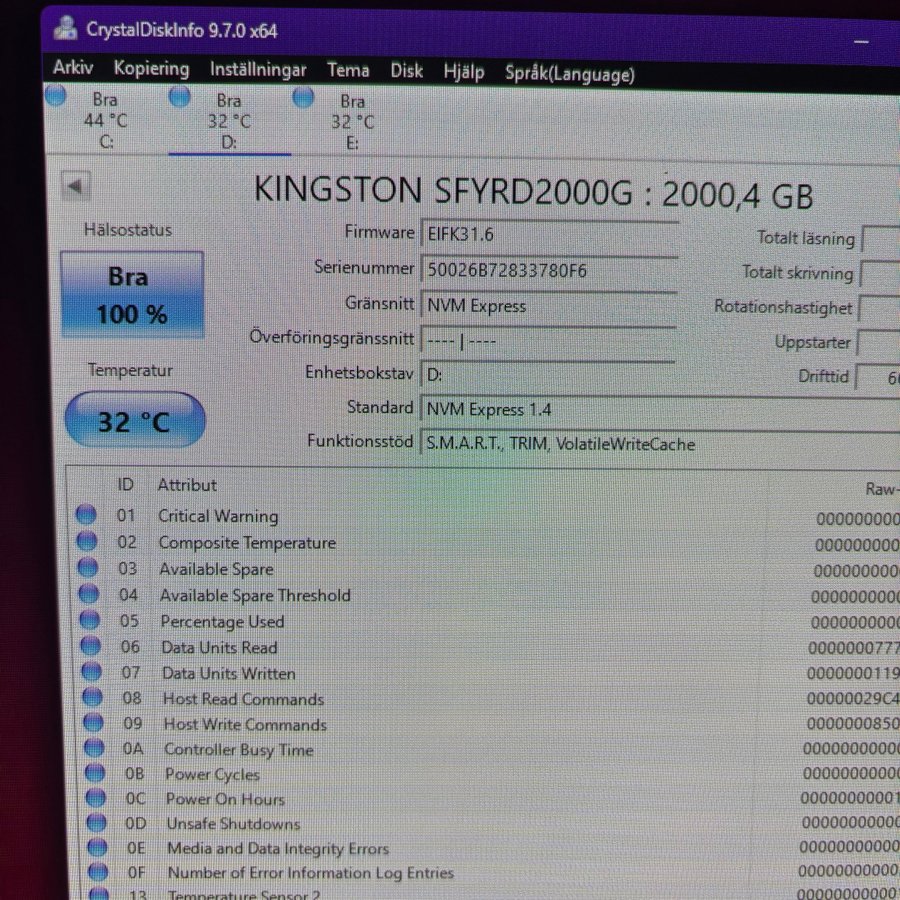Click the blue health orb for drive C:
This screenshot has width=900, height=900.
pyautogui.click(x=56, y=95)
